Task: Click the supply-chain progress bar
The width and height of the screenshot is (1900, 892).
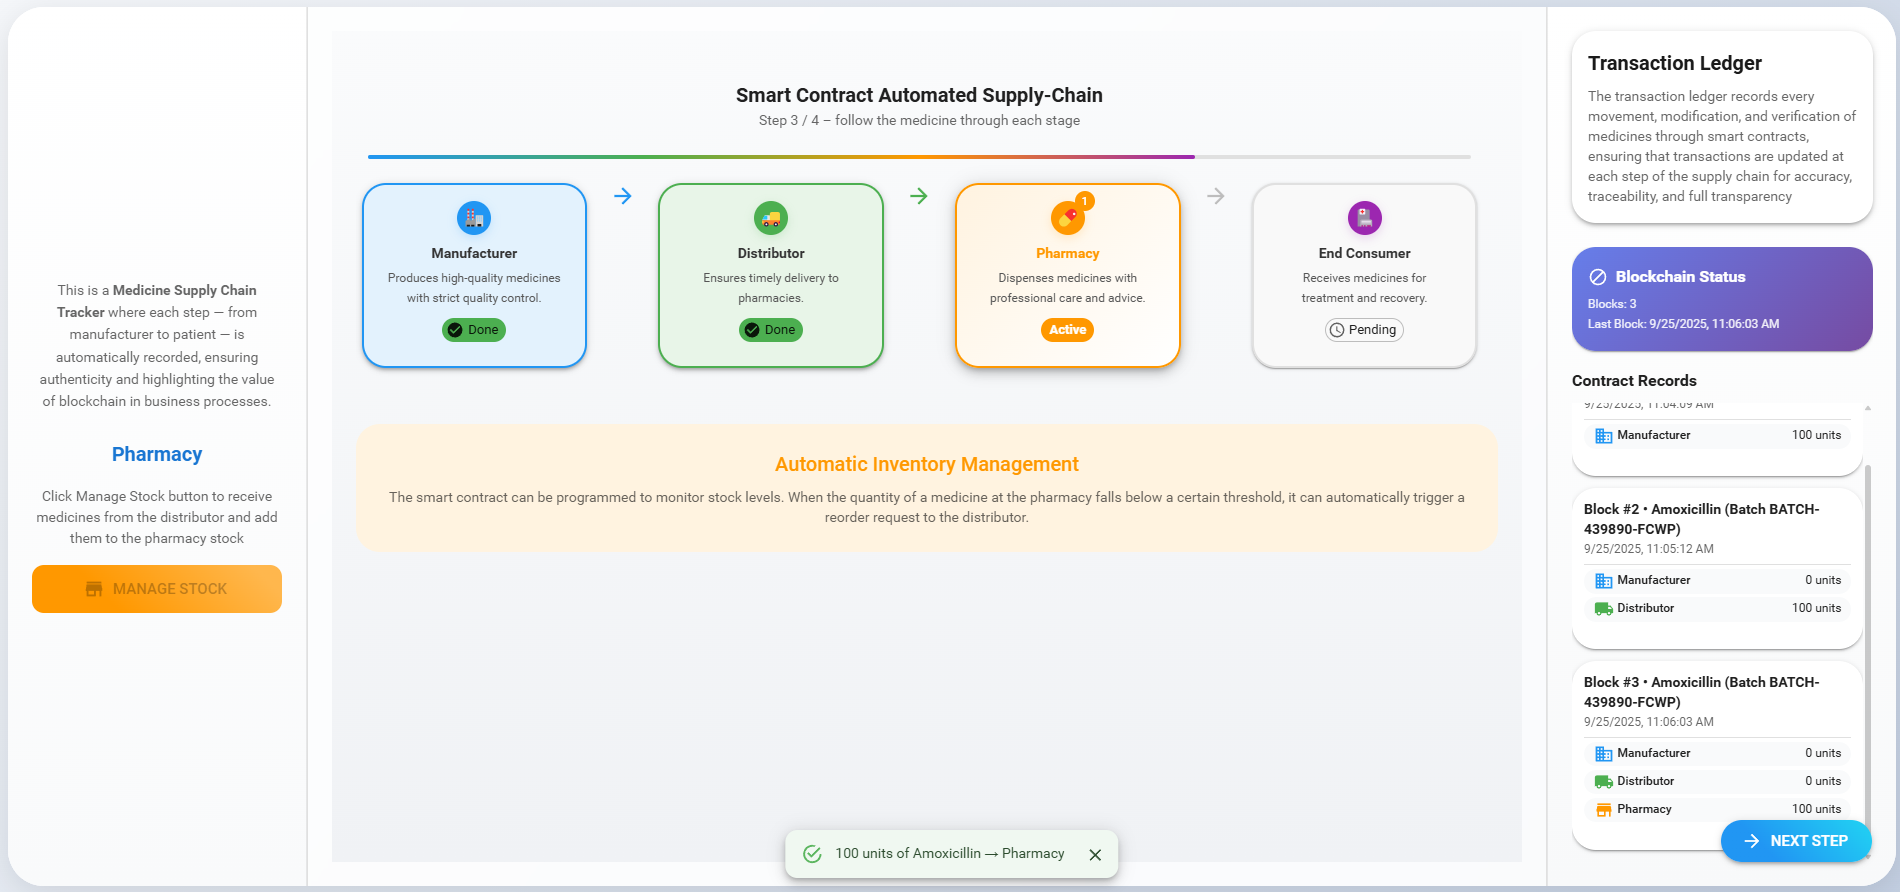Action: [918, 157]
